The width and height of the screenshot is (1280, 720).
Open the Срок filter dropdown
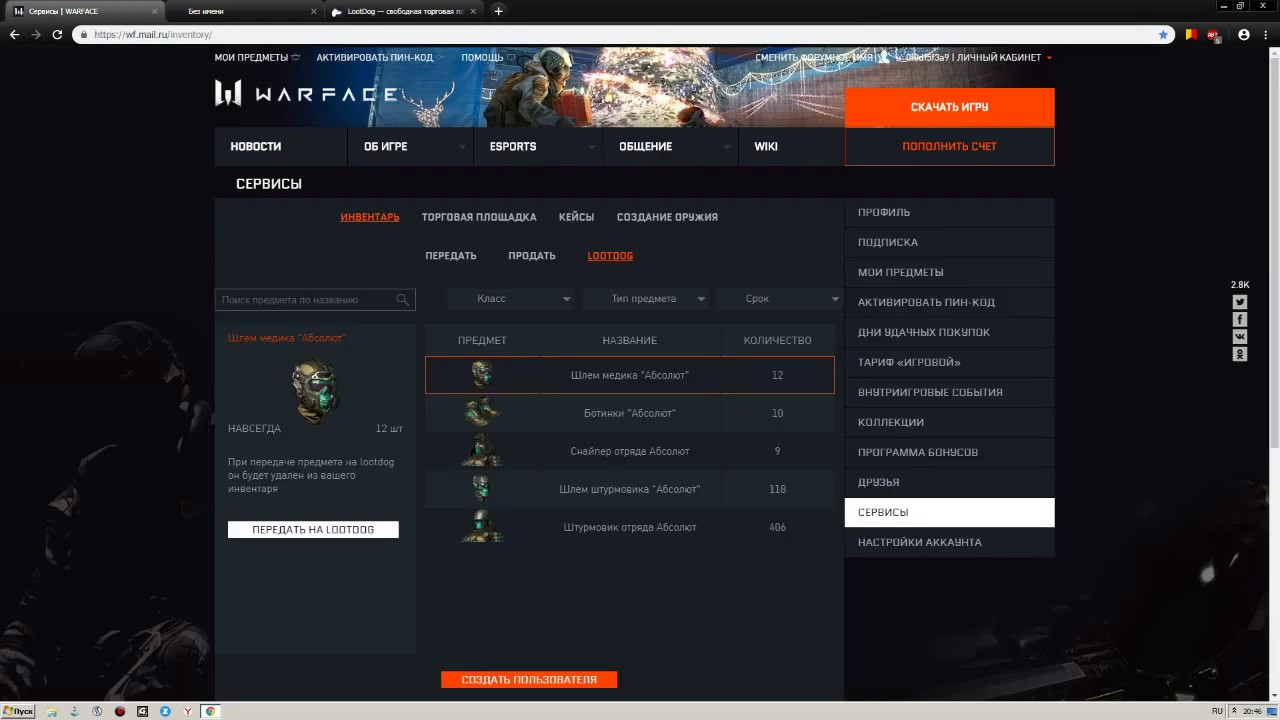(780, 299)
